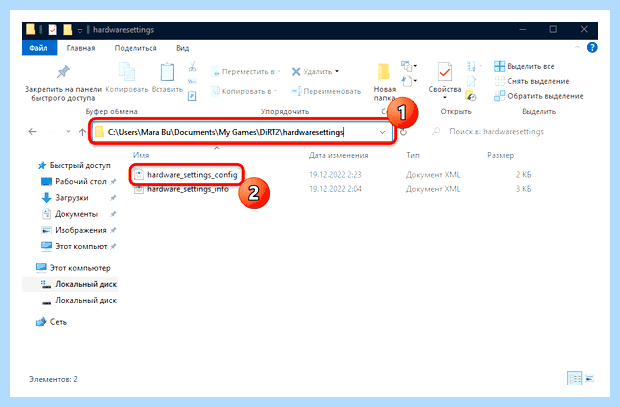620x407 pixels.
Task: Click the title bar properties checkmark icon
Action: pos(53,30)
